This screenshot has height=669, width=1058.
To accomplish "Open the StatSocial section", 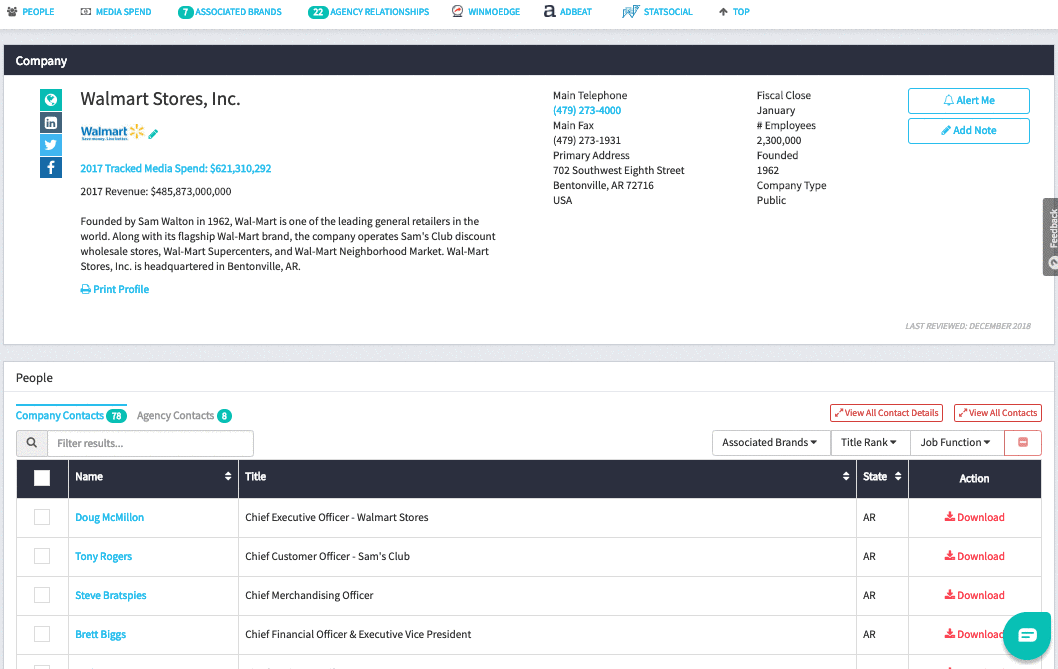I will 657,11.
